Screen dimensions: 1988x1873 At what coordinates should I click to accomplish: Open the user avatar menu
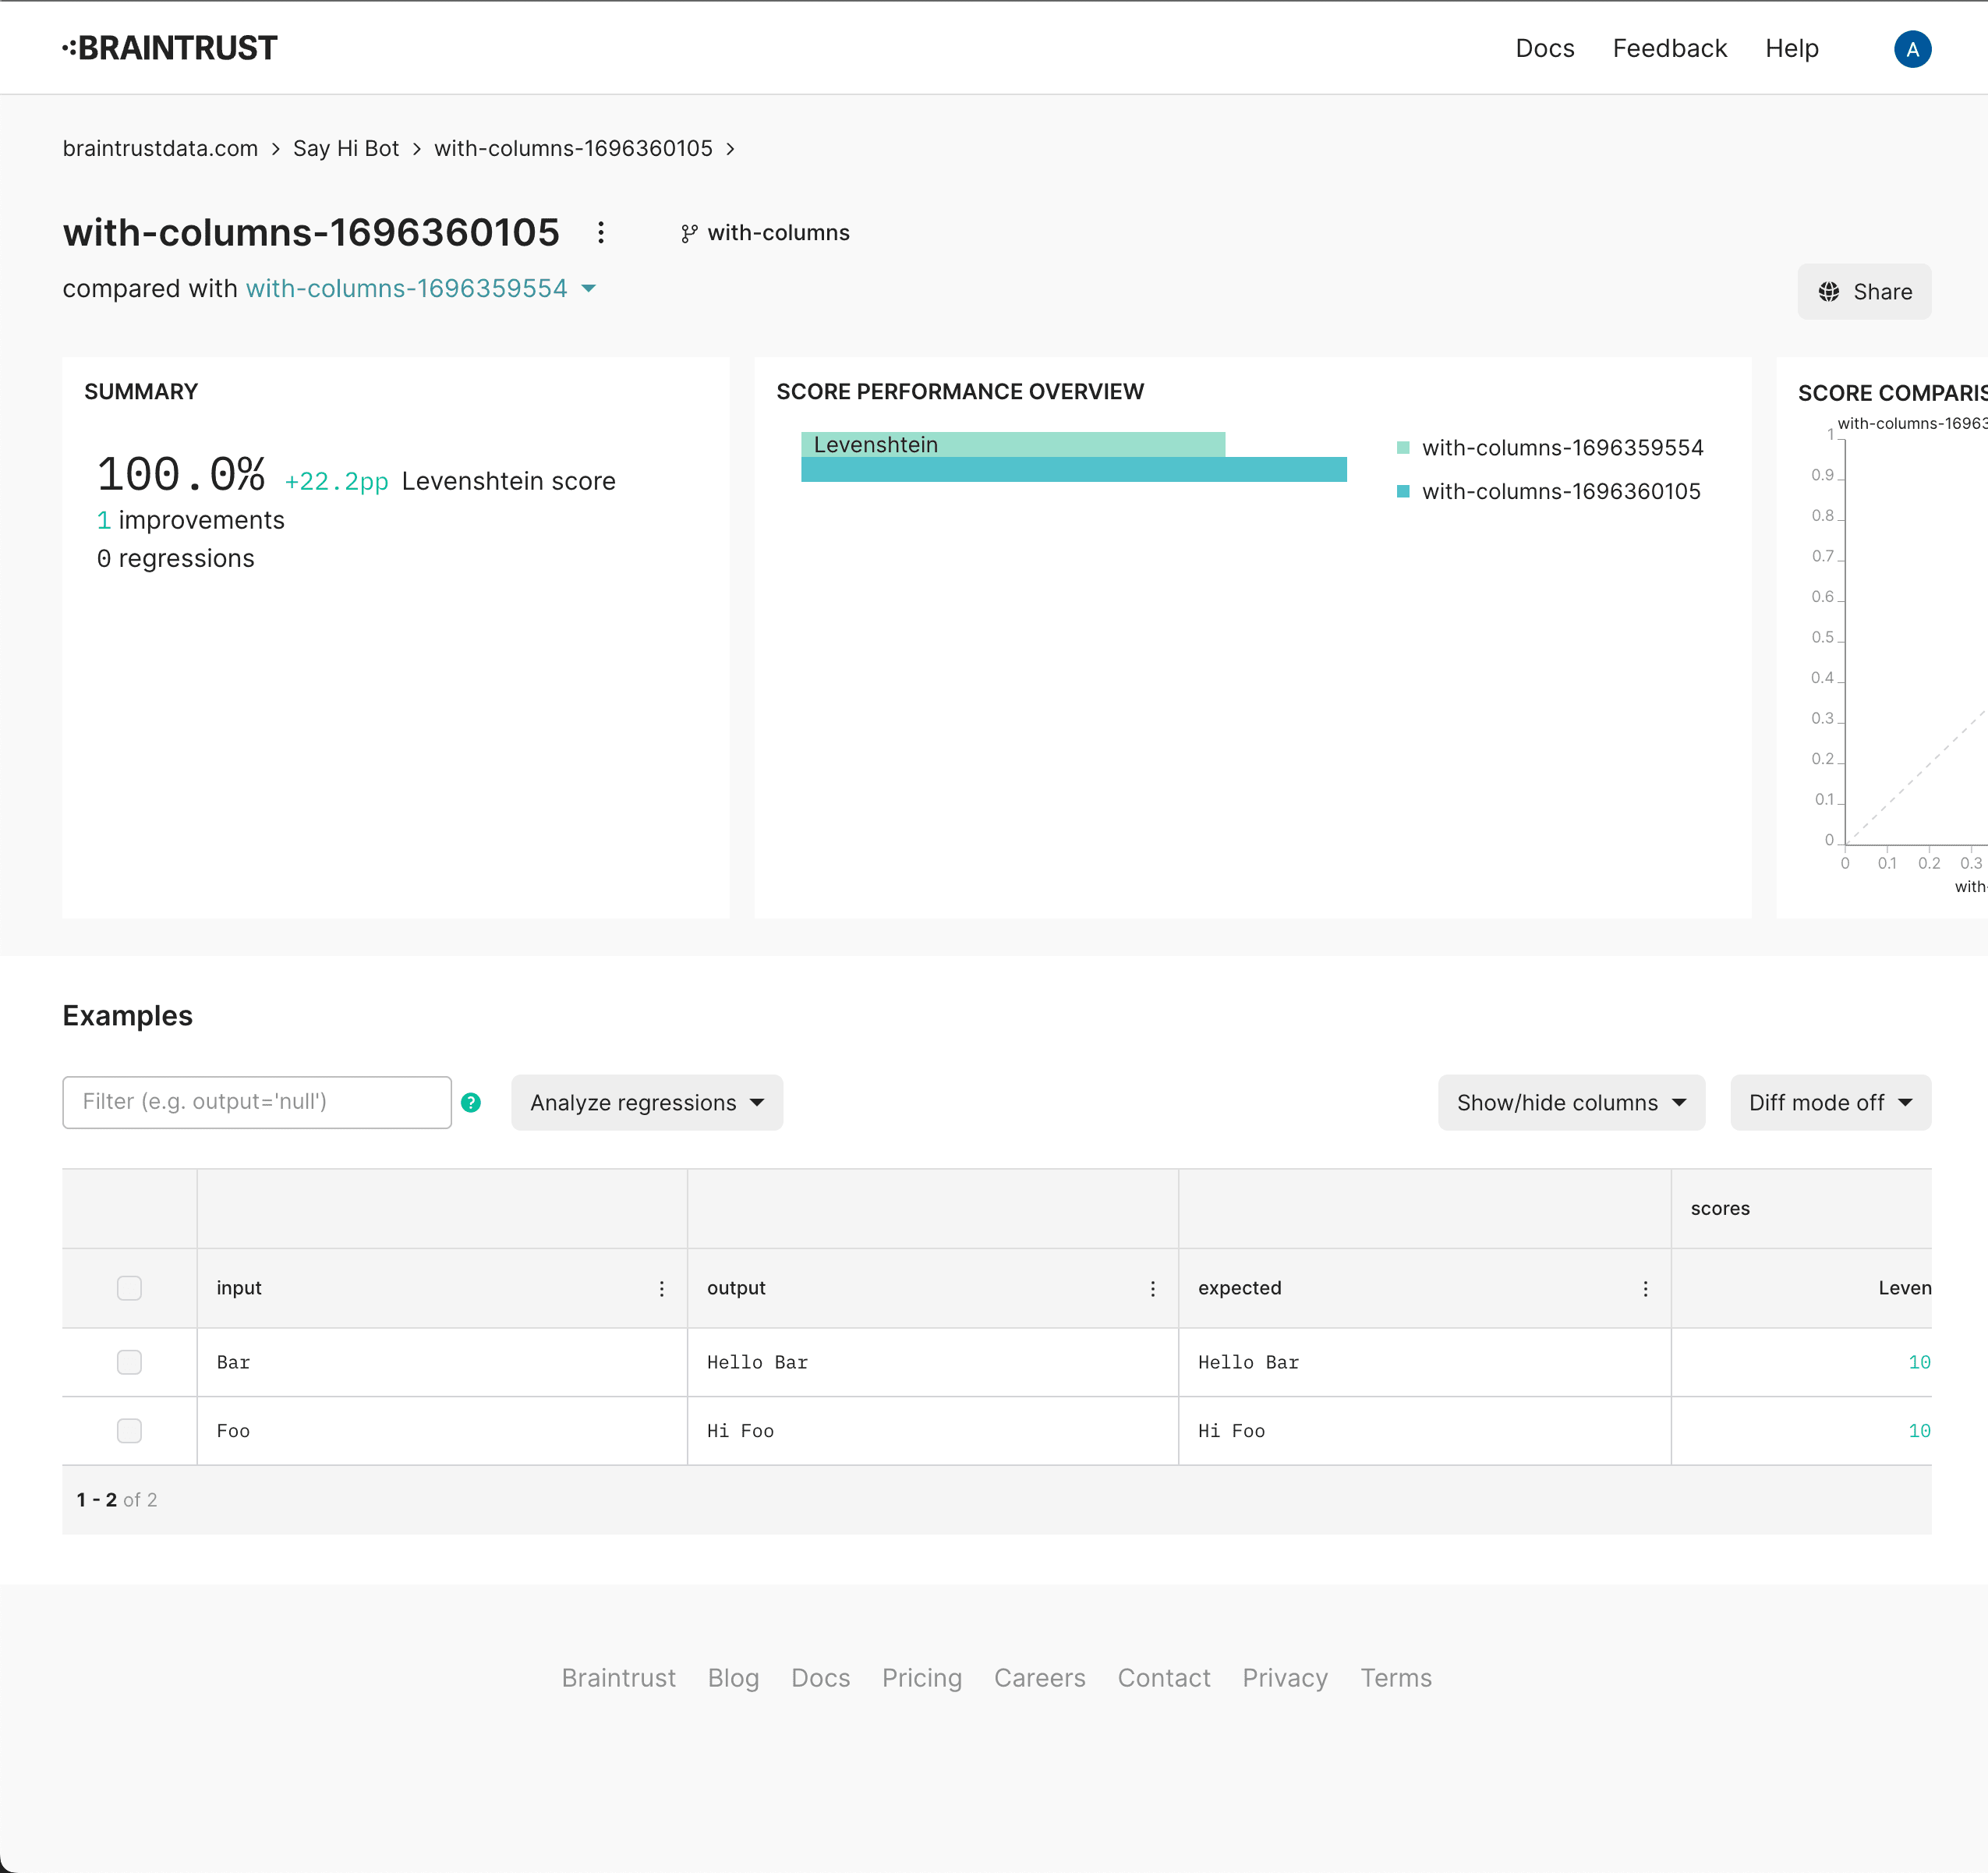tap(1911, 49)
